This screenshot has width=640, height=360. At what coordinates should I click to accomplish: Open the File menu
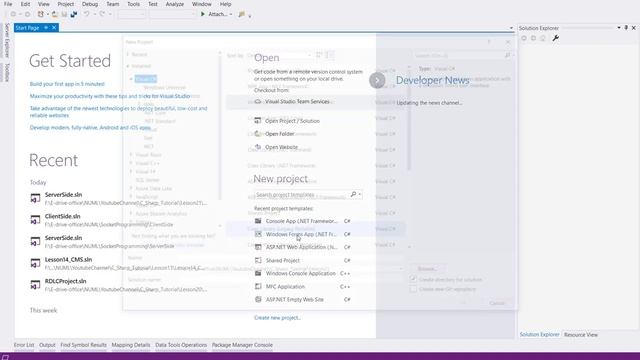tap(8, 4)
